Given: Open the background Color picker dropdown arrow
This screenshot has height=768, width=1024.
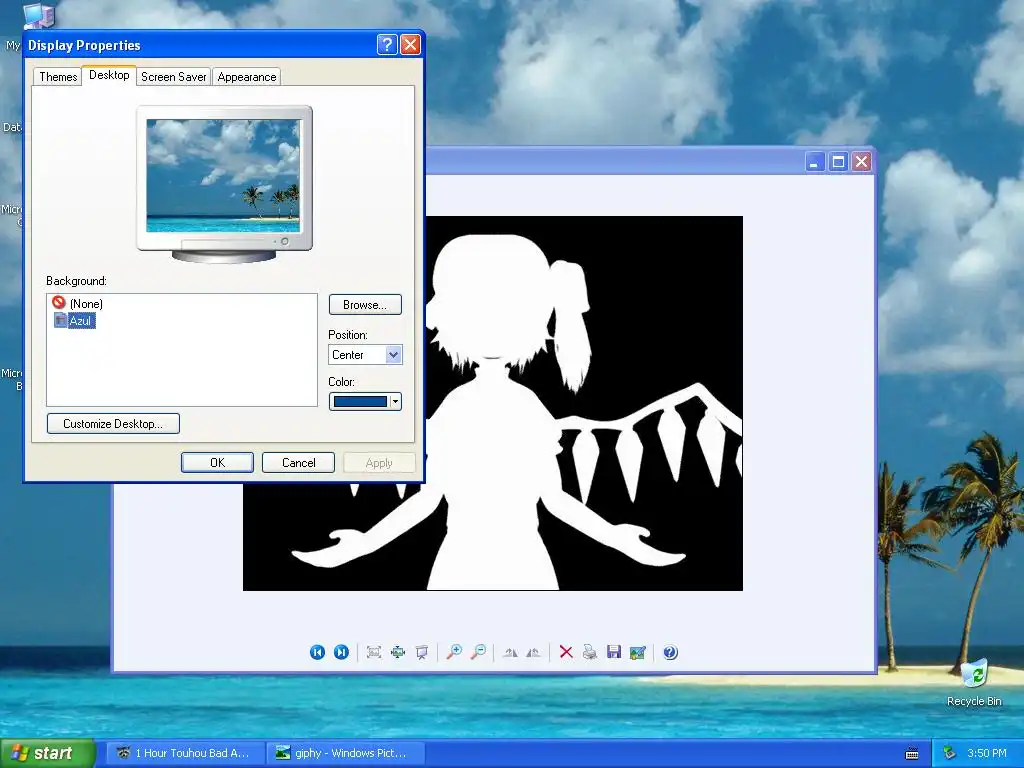Looking at the screenshot, I should (395, 402).
